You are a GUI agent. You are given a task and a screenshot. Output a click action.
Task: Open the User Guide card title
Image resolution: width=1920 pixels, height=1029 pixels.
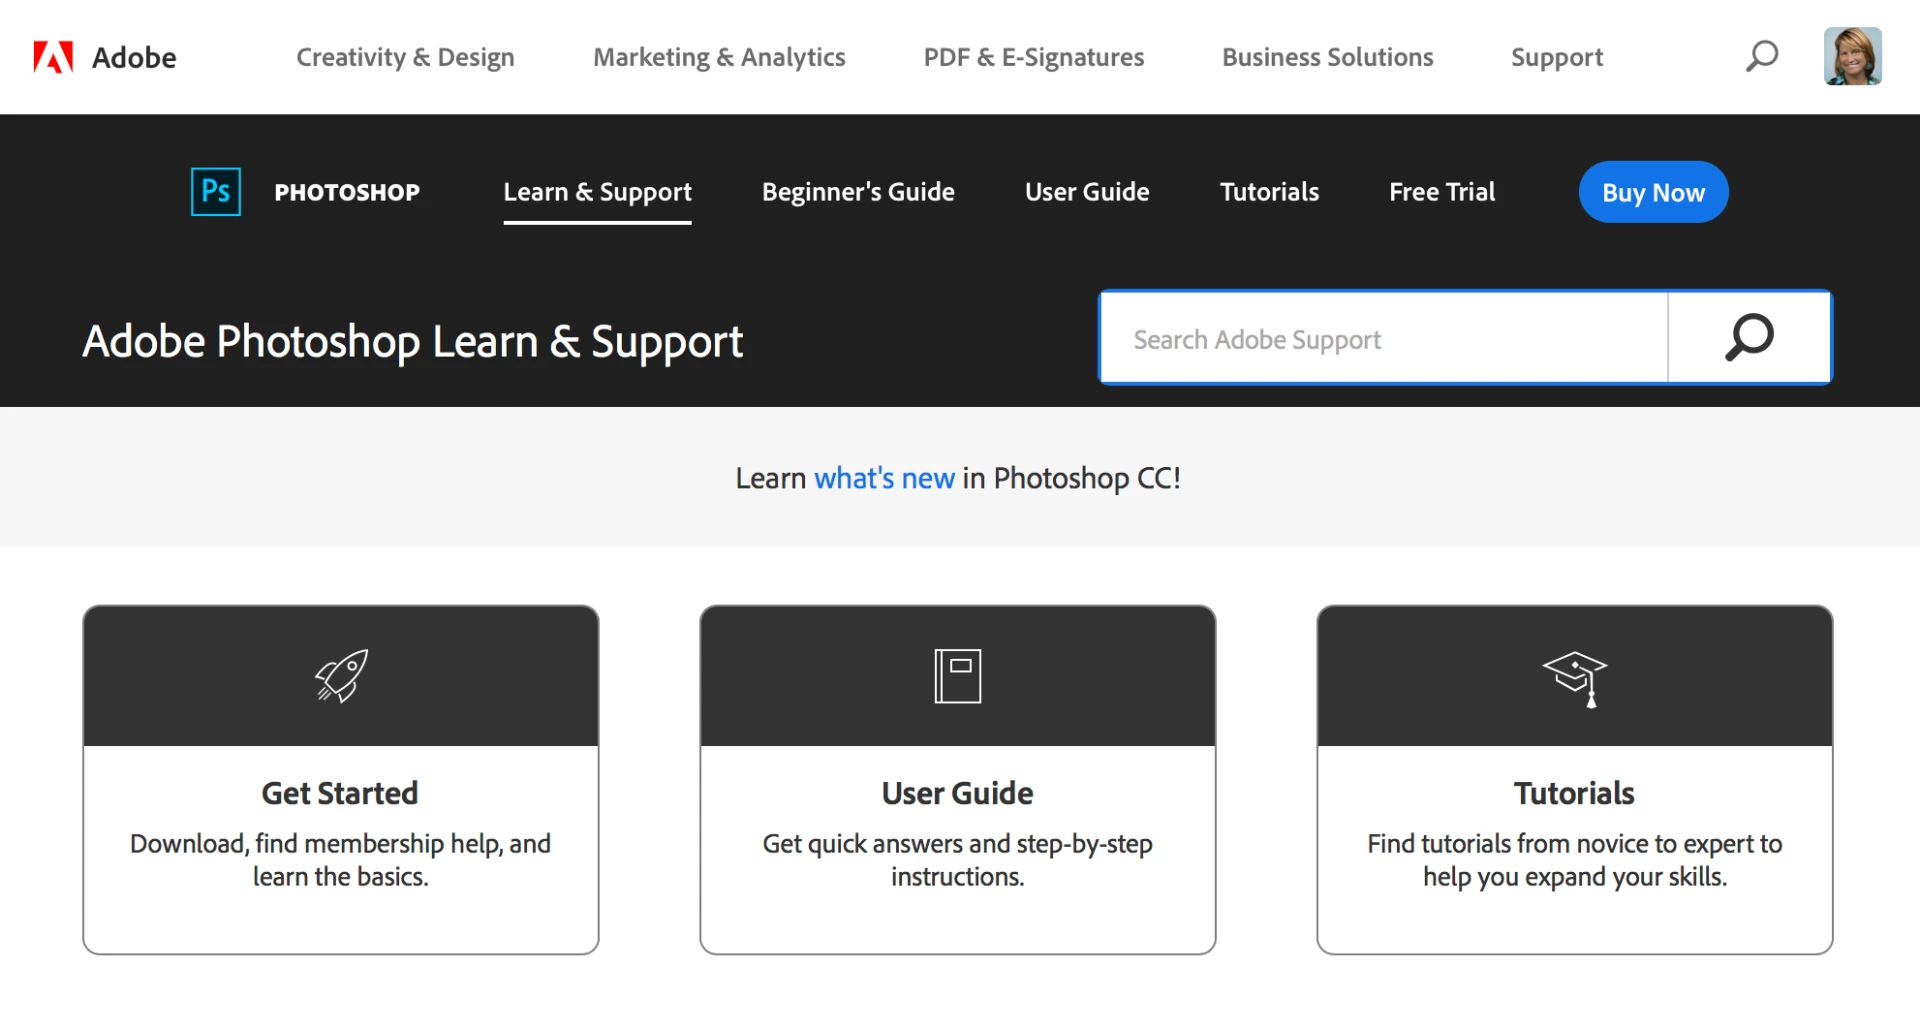957,793
